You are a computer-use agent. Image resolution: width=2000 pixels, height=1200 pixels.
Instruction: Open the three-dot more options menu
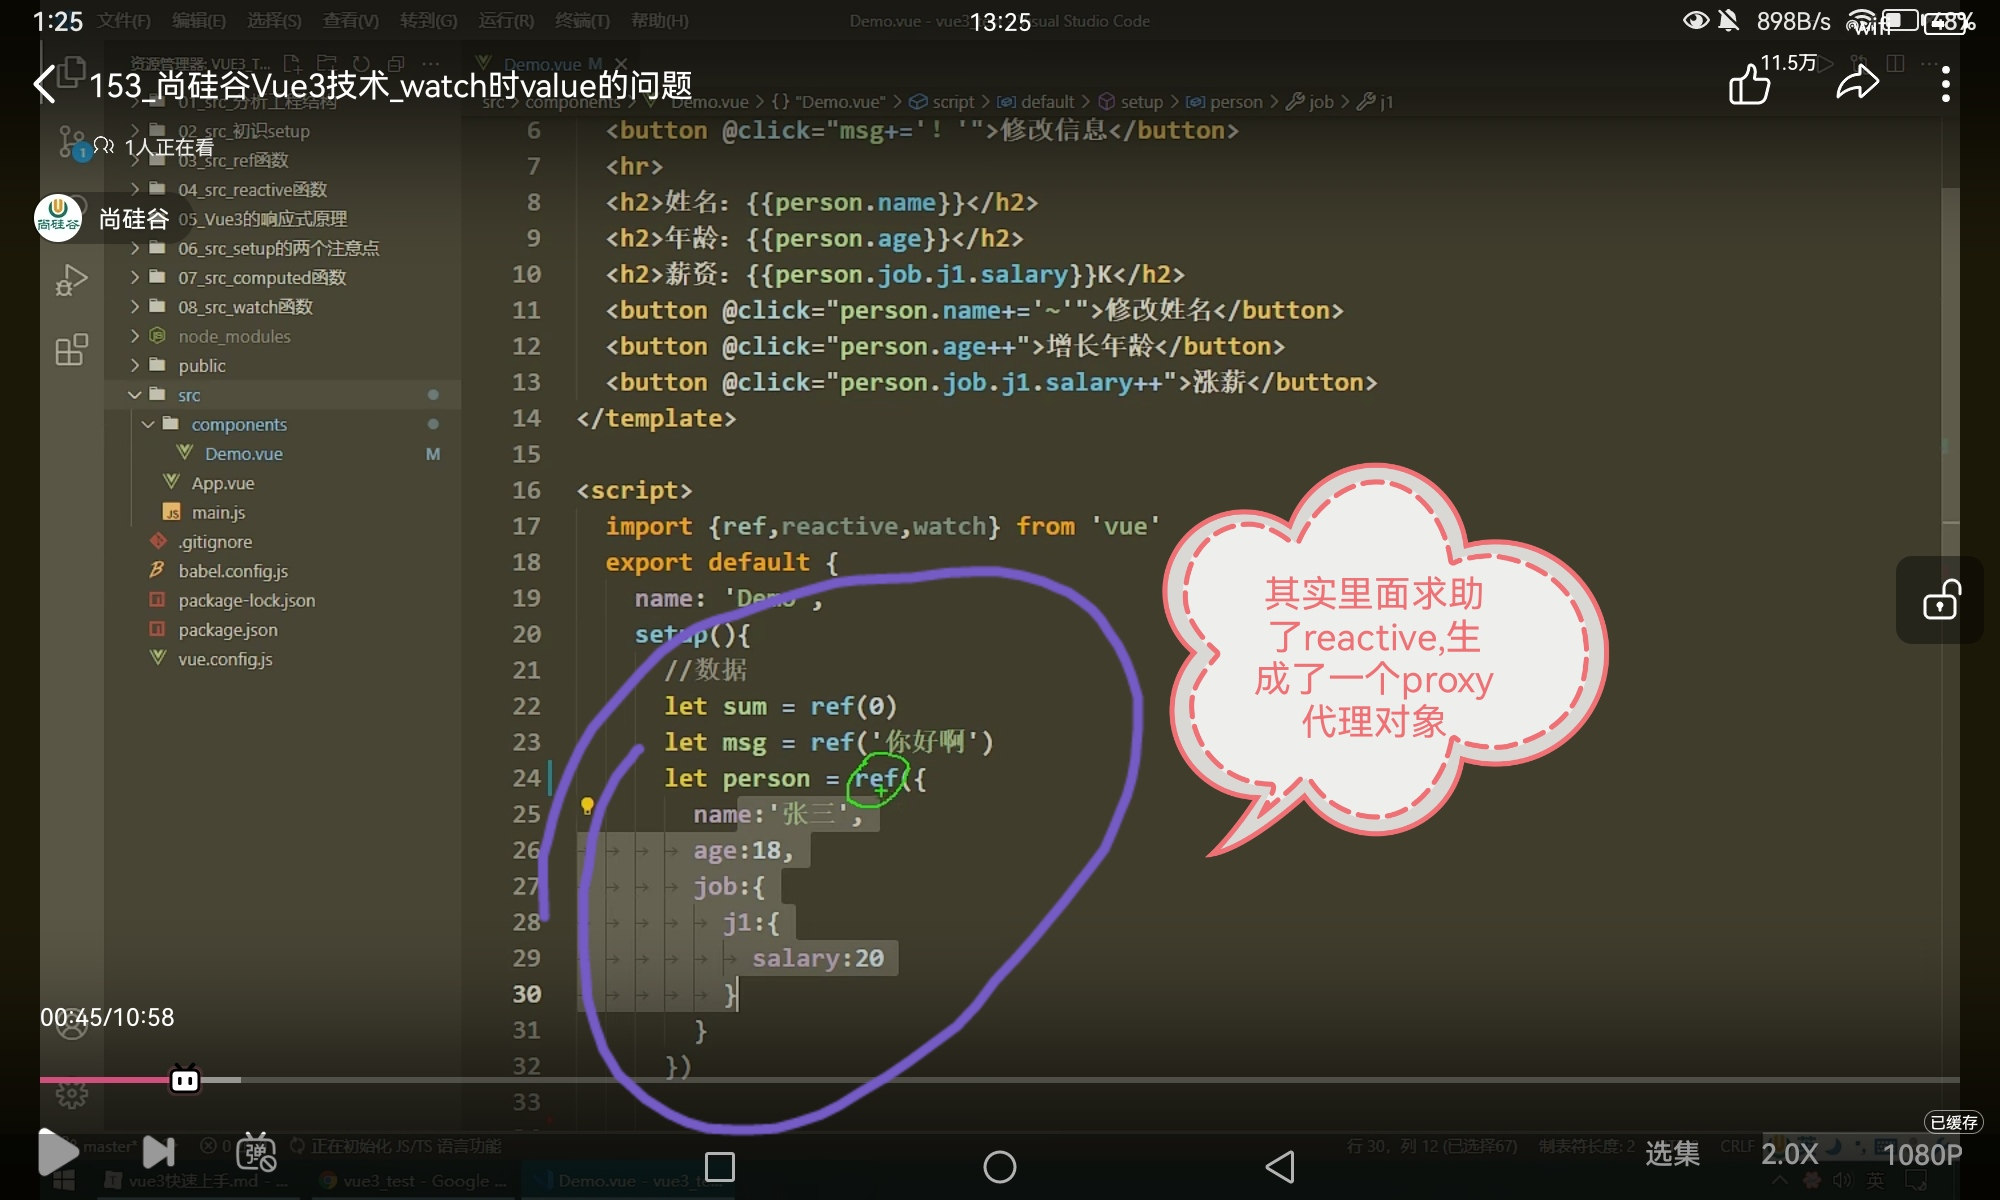[1945, 84]
